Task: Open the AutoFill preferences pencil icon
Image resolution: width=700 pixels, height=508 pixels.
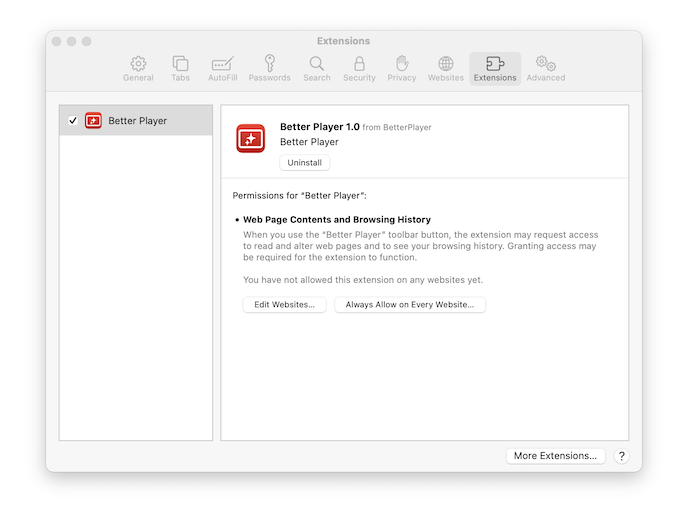Action: point(222,63)
